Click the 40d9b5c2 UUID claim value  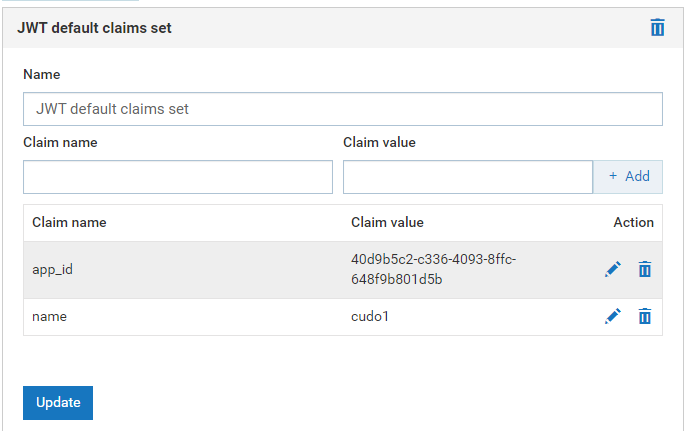click(432, 269)
